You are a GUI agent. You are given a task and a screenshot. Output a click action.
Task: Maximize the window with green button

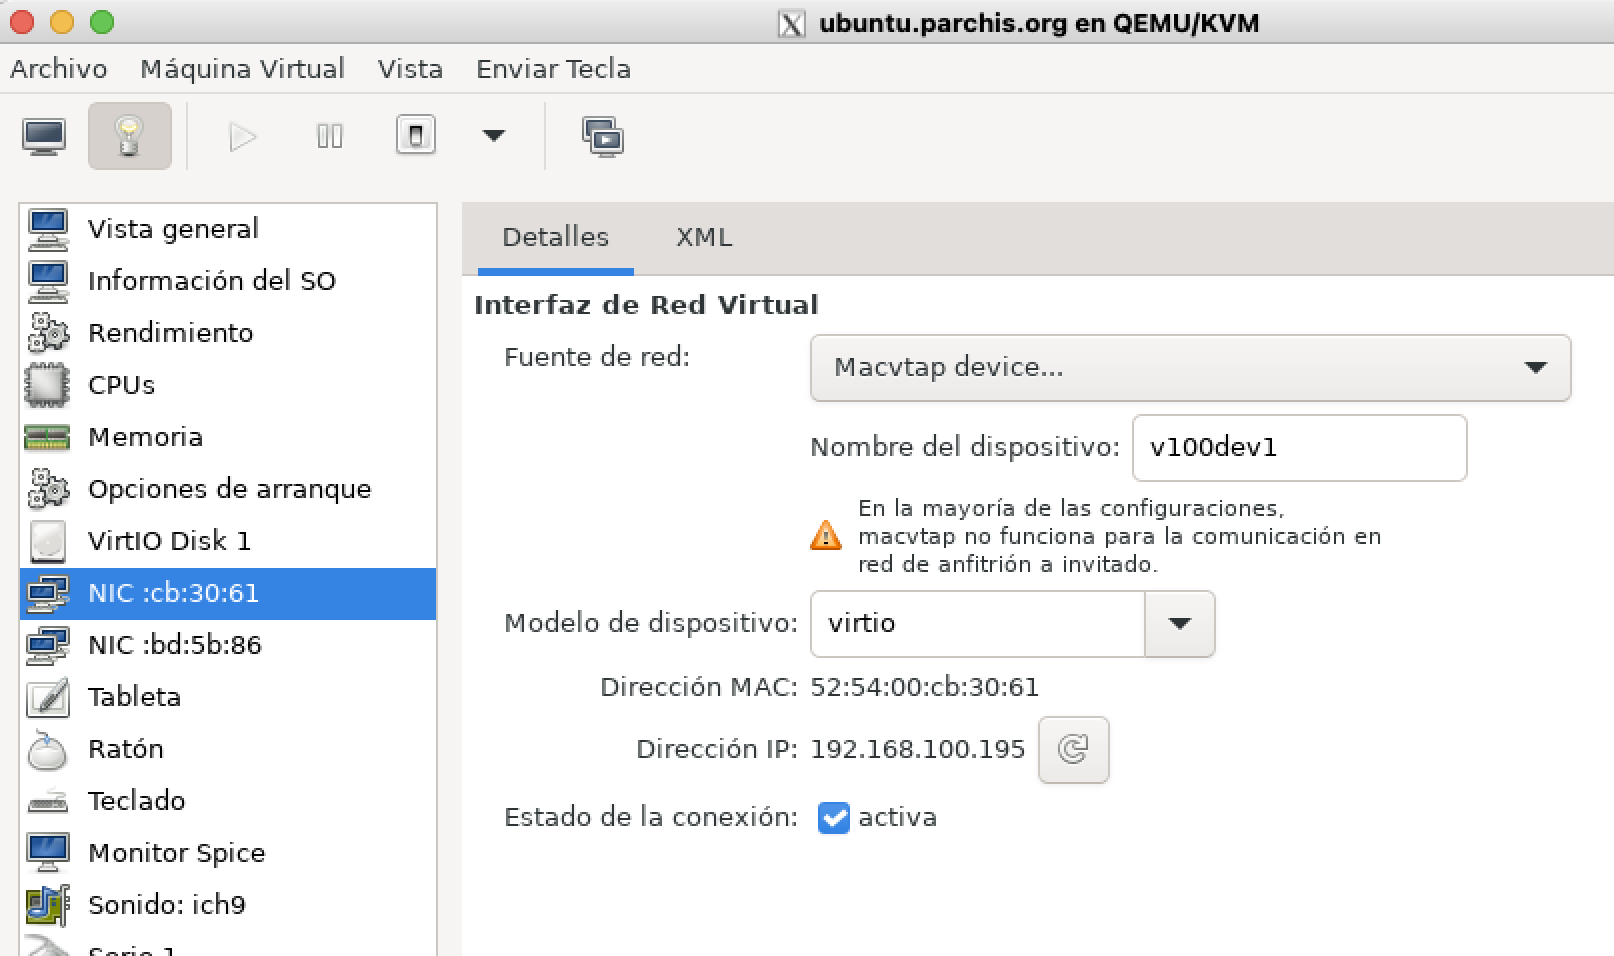coord(101,21)
